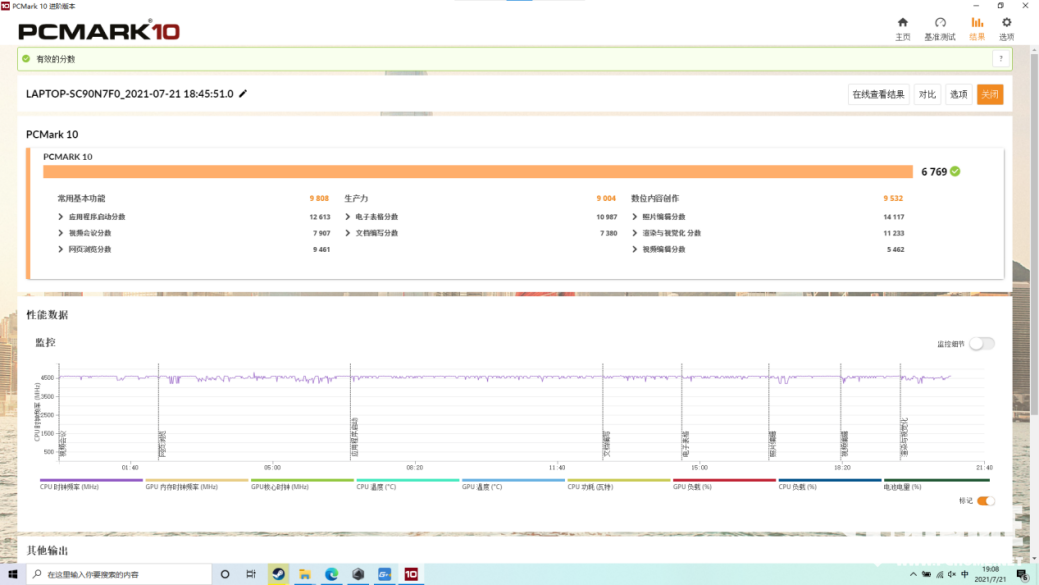Image resolution: width=1039 pixels, height=585 pixels.
Task: Click 在线查看结果 button
Action: (878, 94)
